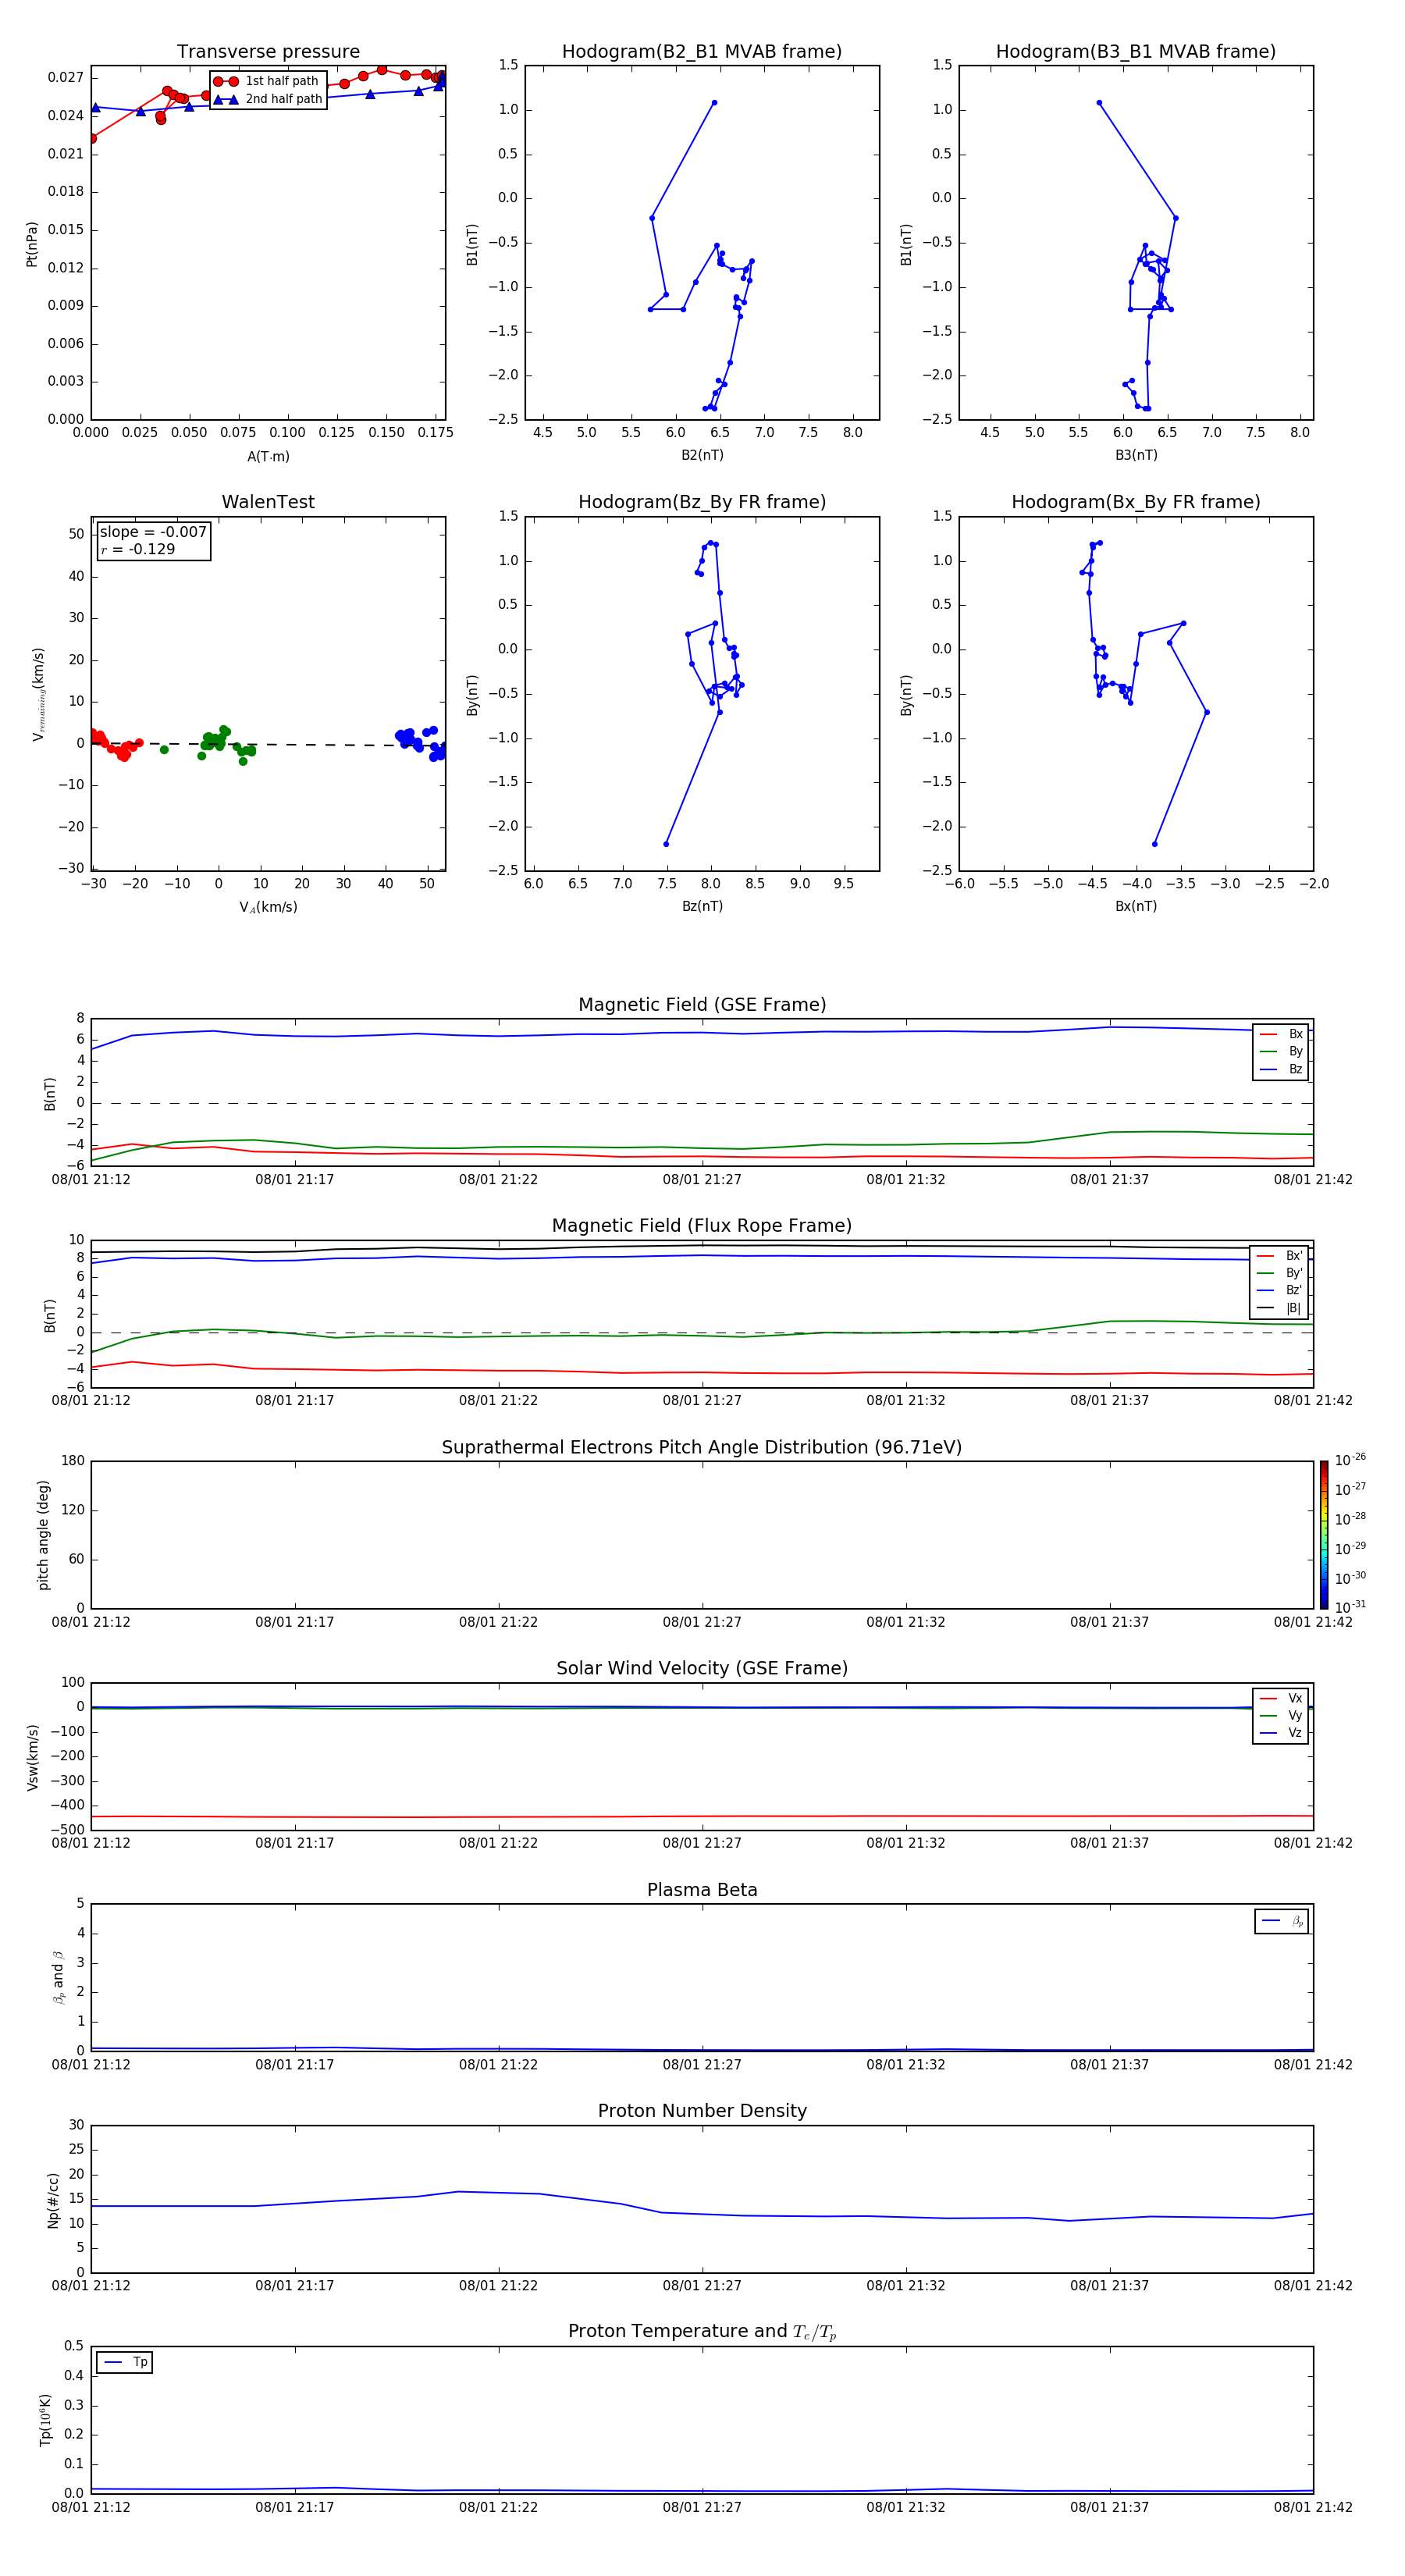Screen dimensions: 1405x2576
Task: Click the 10^-26 colorbar tick label
Action: [x=1350, y=1460]
